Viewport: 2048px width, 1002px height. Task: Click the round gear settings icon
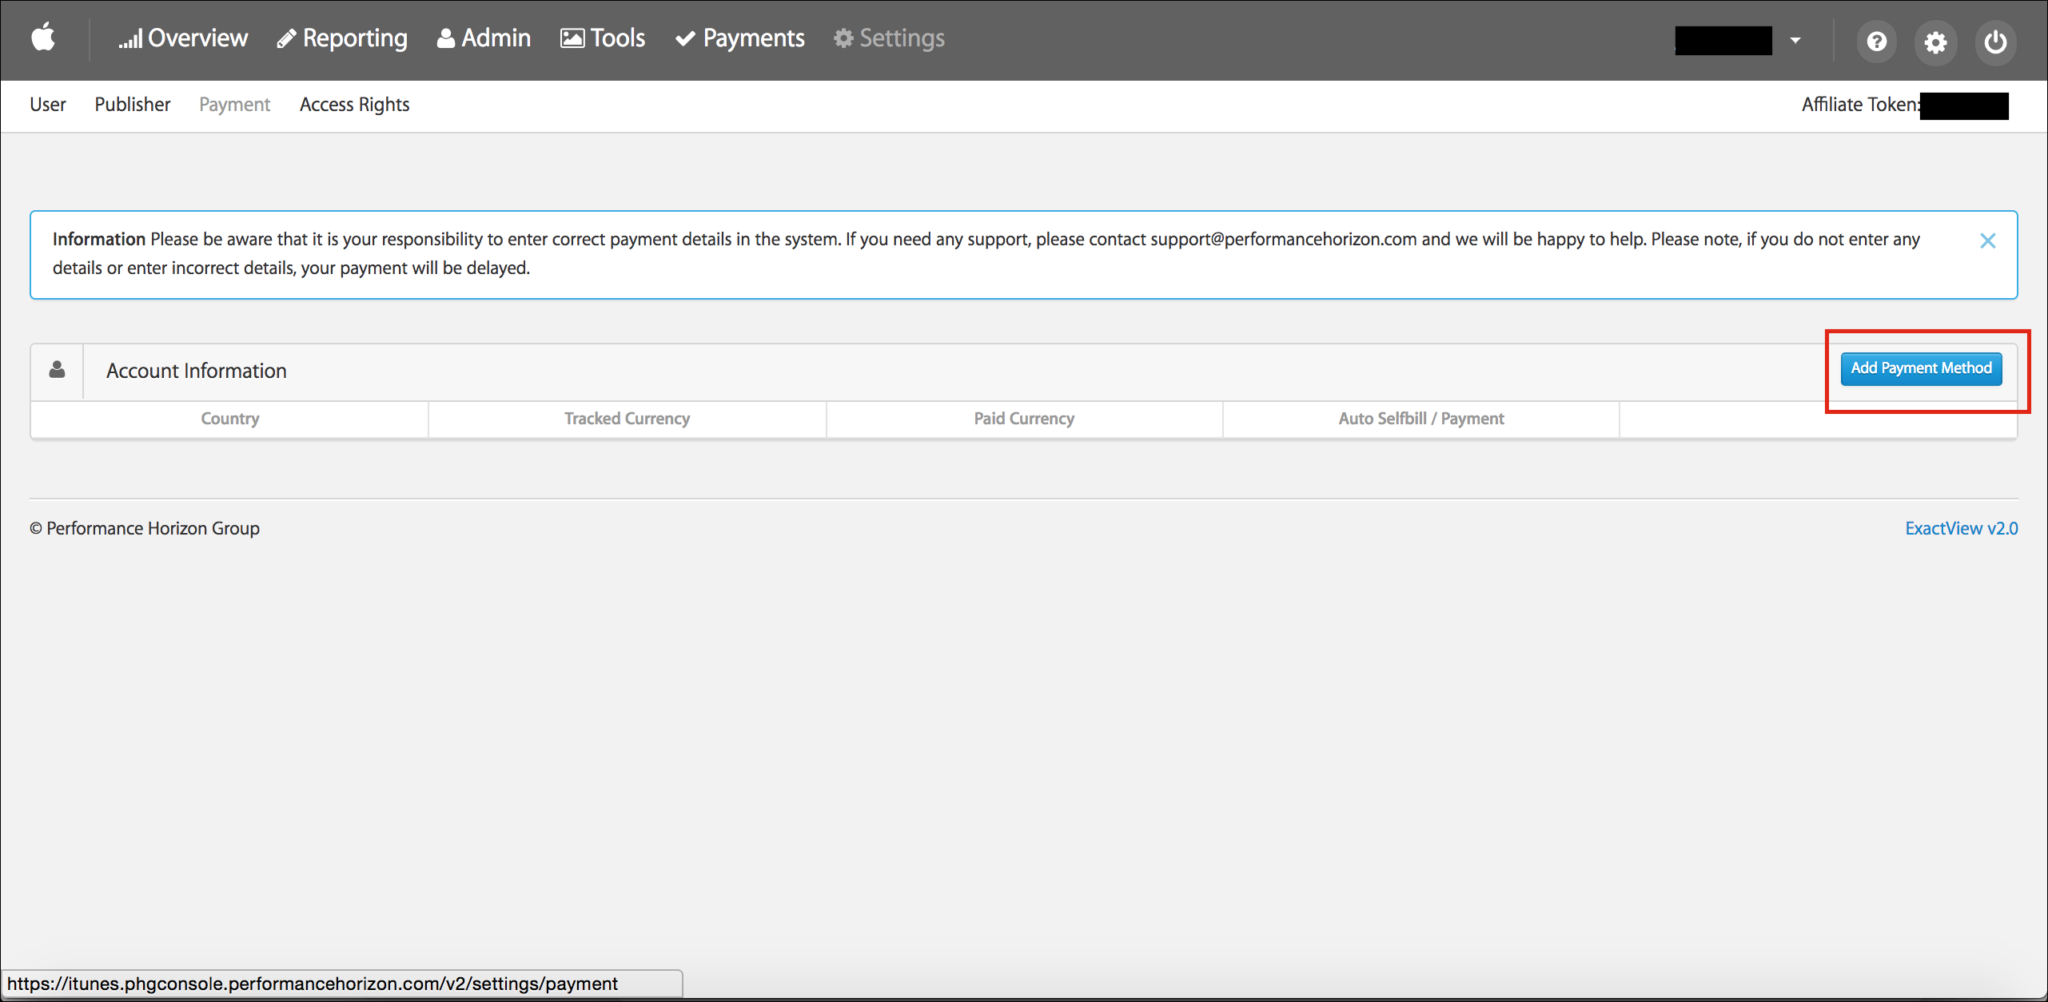(x=1936, y=42)
